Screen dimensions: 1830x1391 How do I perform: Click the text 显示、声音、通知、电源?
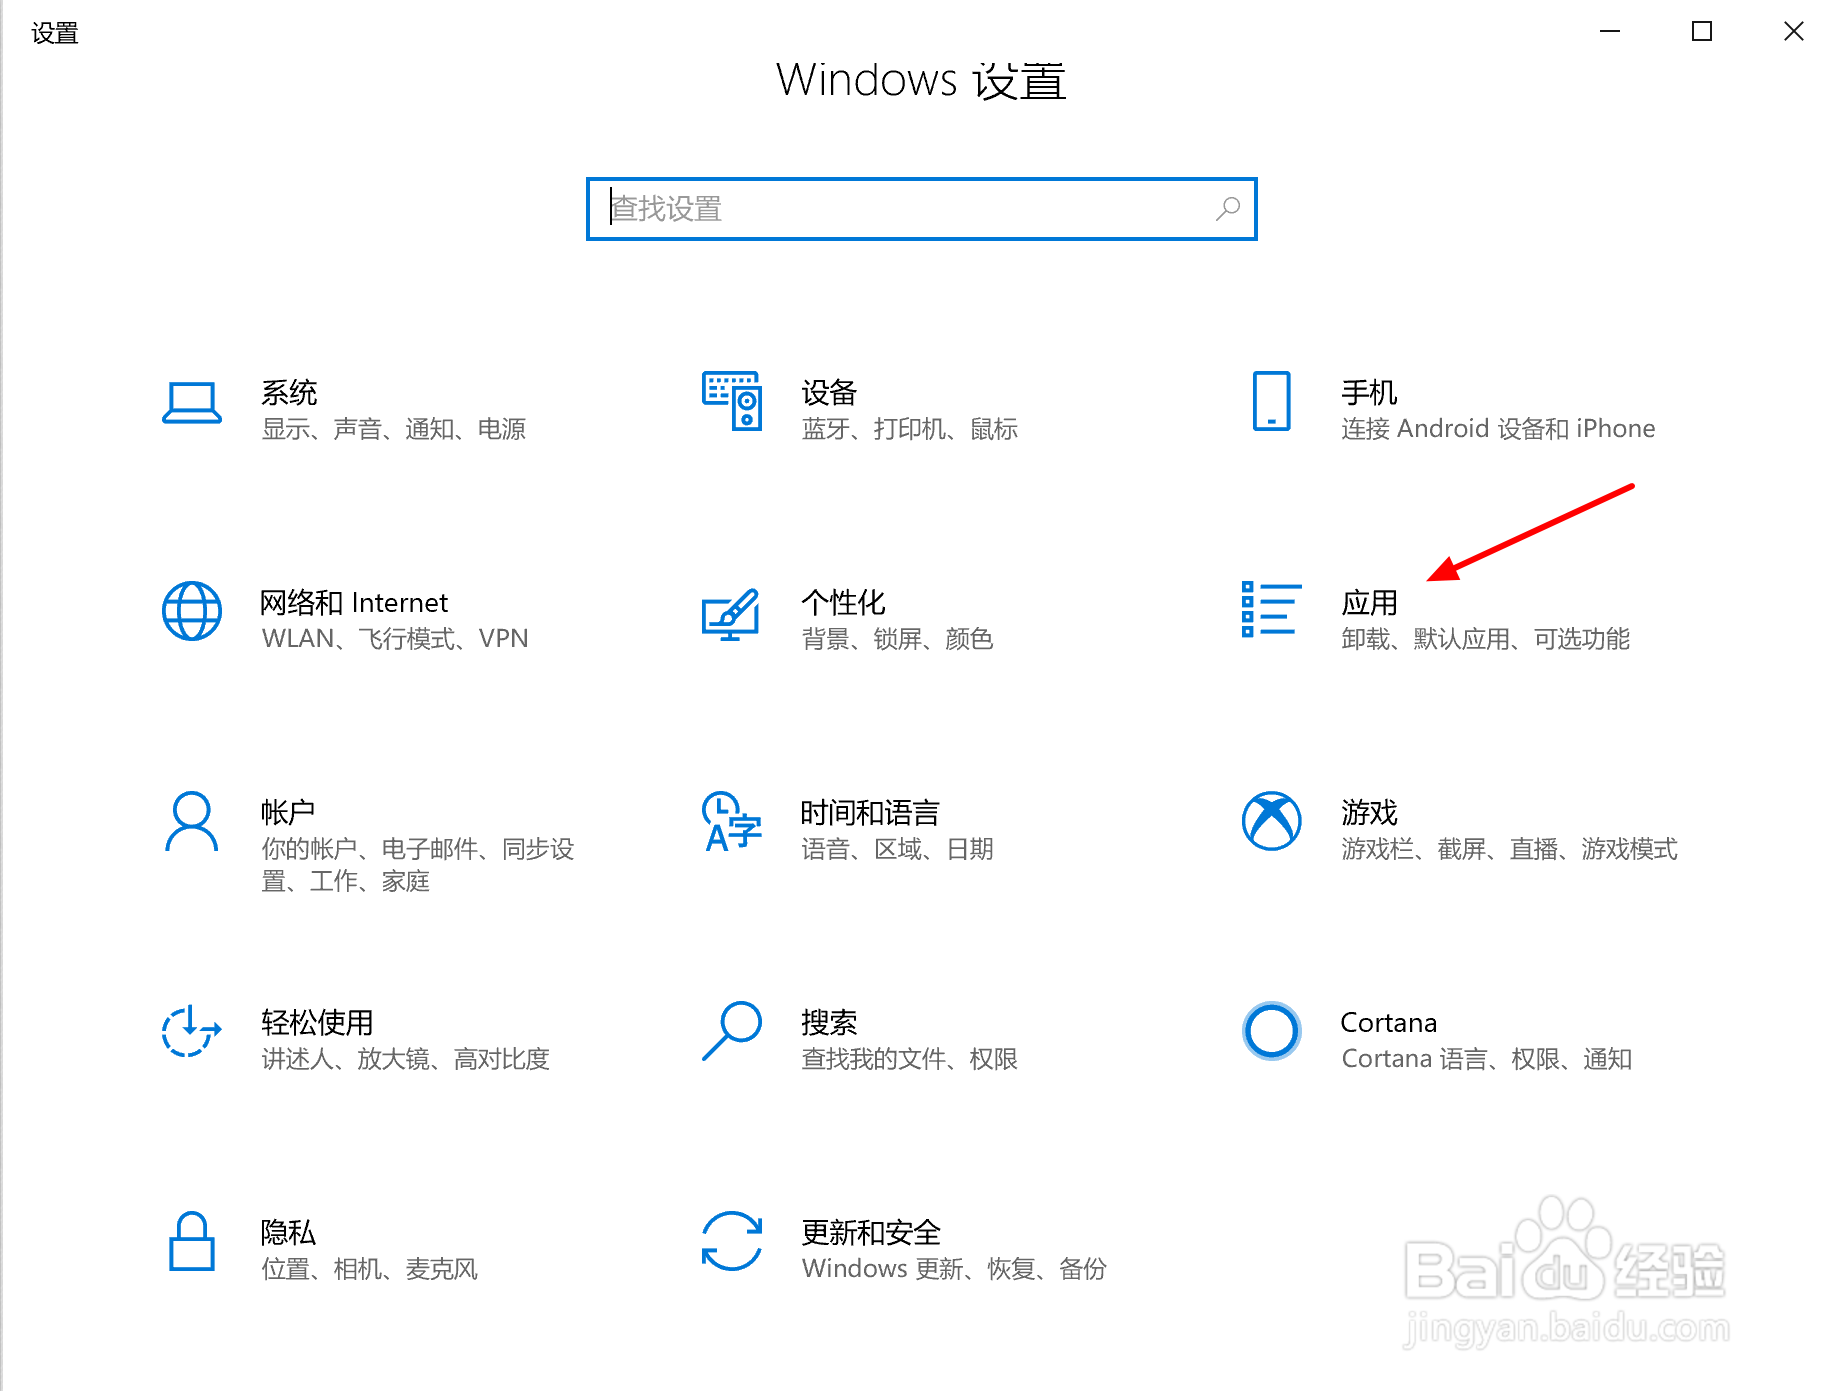tap(393, 429)
